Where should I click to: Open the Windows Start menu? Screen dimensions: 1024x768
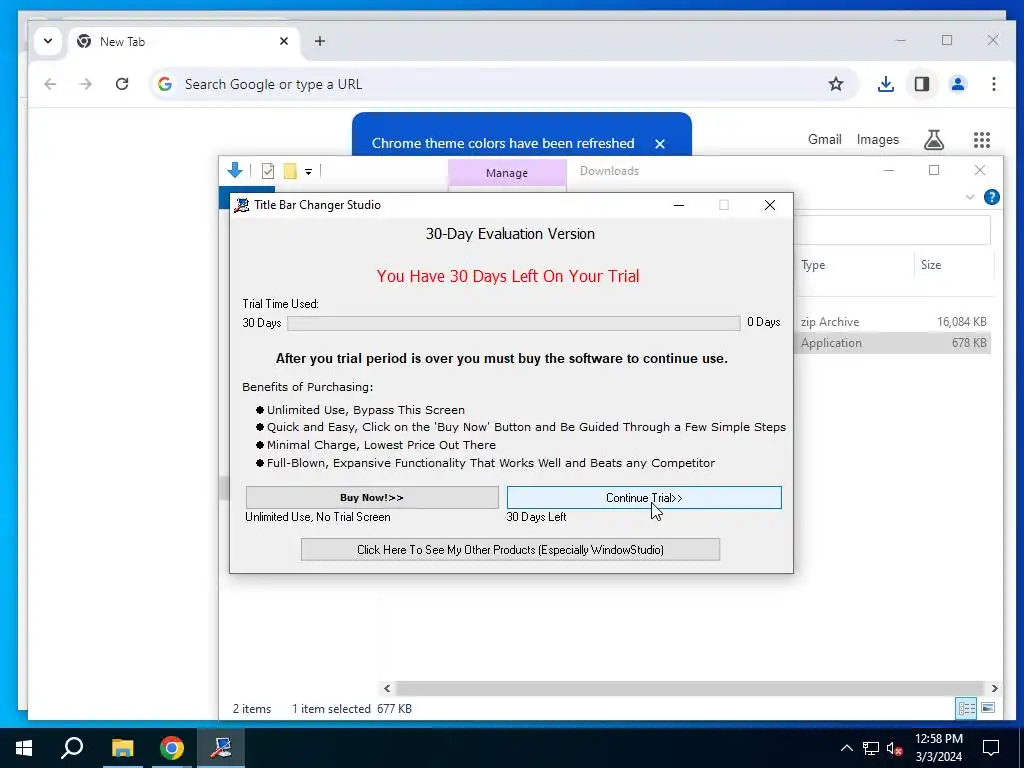click(24, 748)
